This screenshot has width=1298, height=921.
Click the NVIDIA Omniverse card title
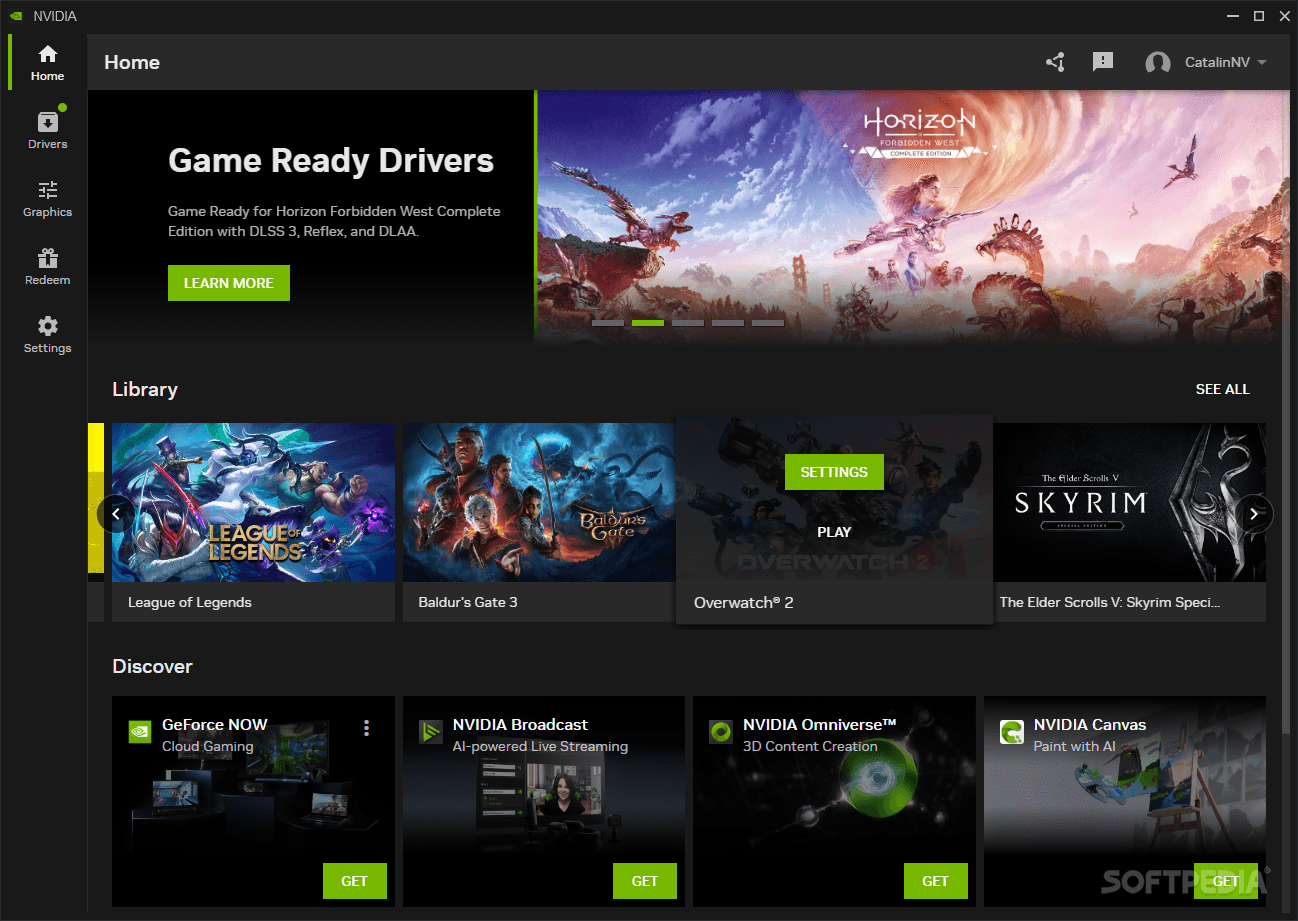click(820, 725)
